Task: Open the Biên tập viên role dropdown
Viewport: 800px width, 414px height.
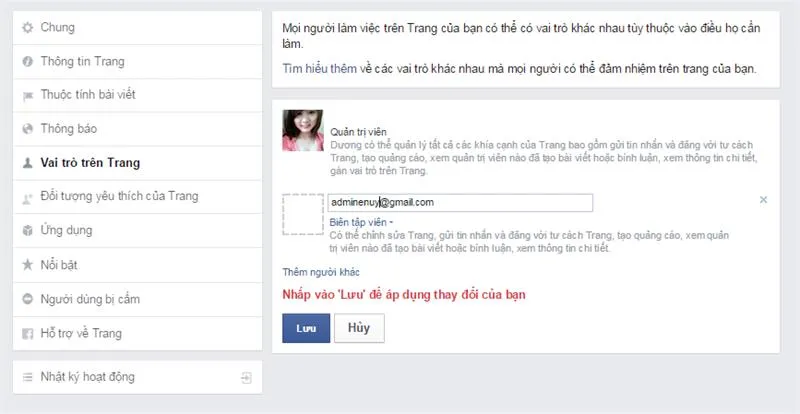Action: (360, 222)
